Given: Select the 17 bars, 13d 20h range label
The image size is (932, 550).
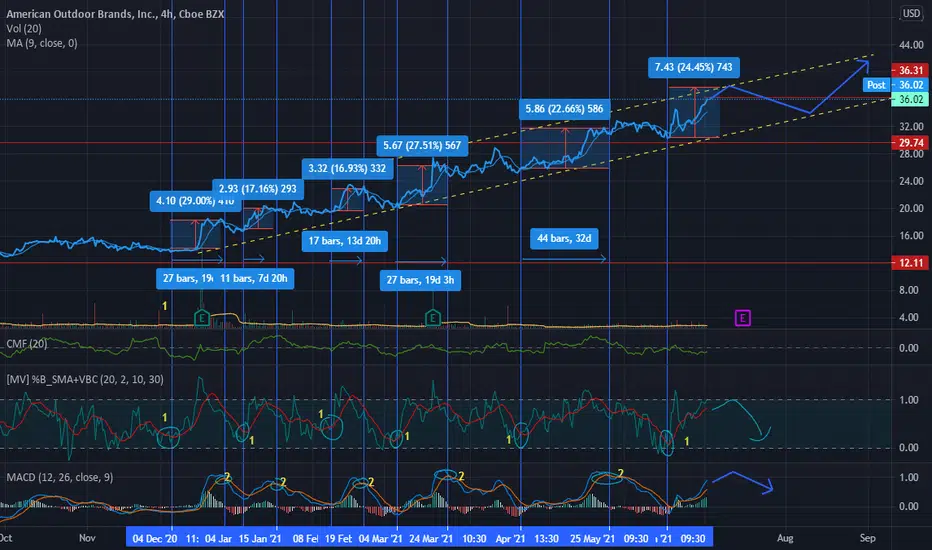Looking at the screenshot, I should pyautogui.click(x=345, y=241).
